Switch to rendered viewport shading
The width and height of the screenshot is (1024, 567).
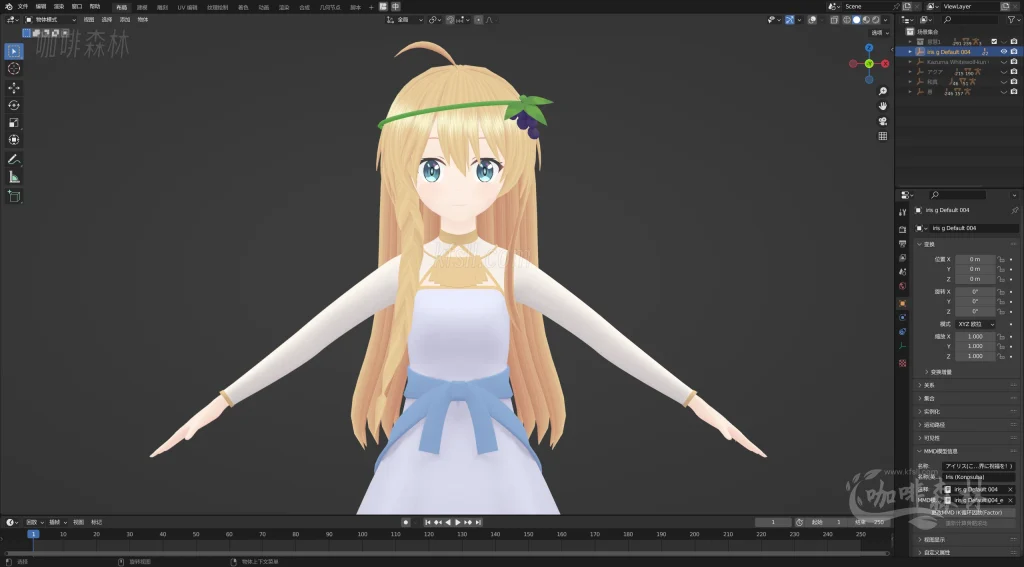(x=876, y=20)
